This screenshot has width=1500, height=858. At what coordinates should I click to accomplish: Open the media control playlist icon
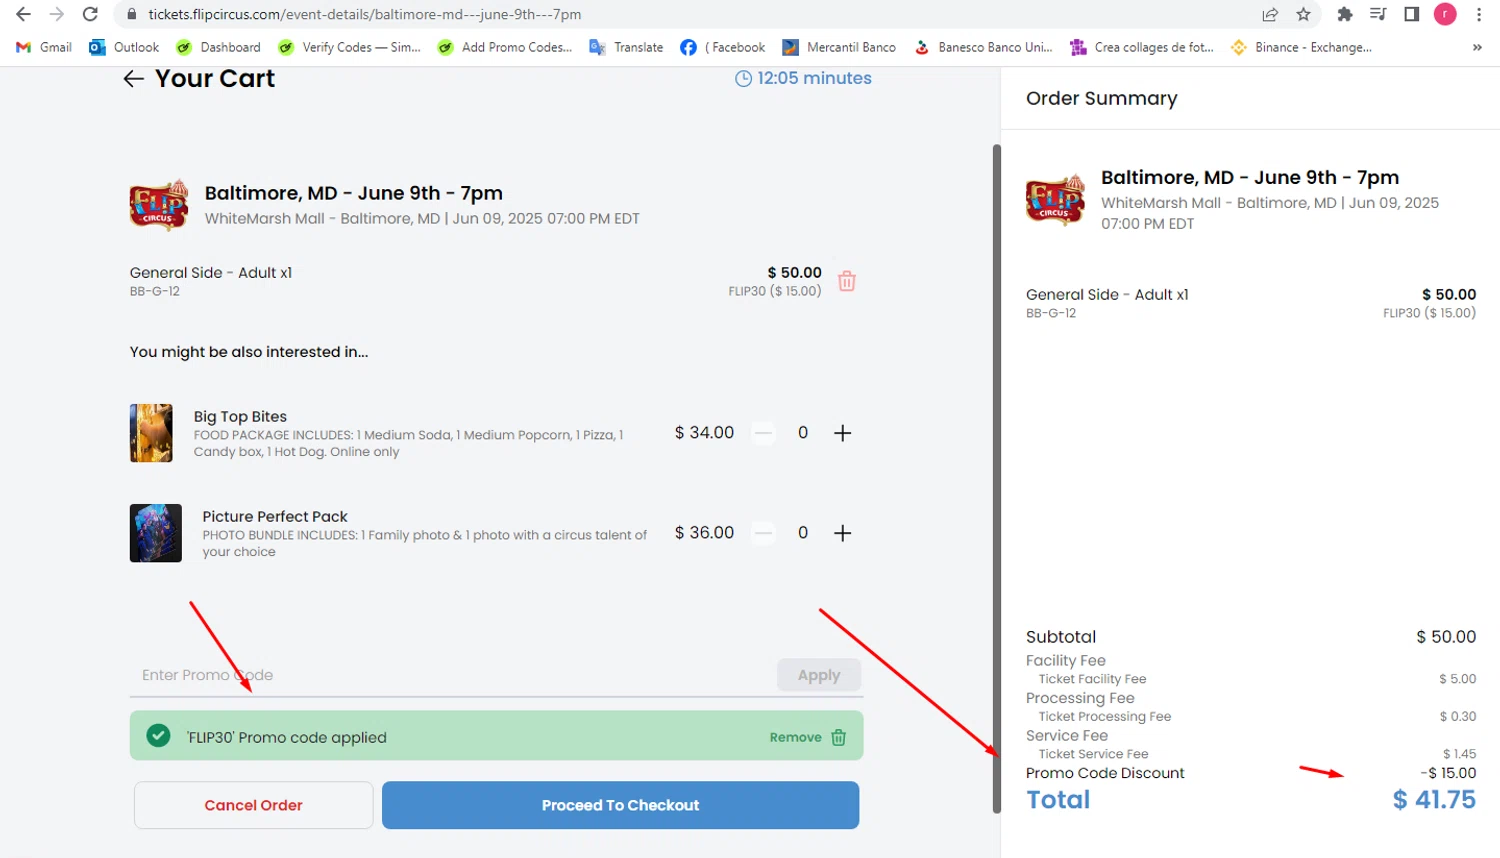[1378, 14]
